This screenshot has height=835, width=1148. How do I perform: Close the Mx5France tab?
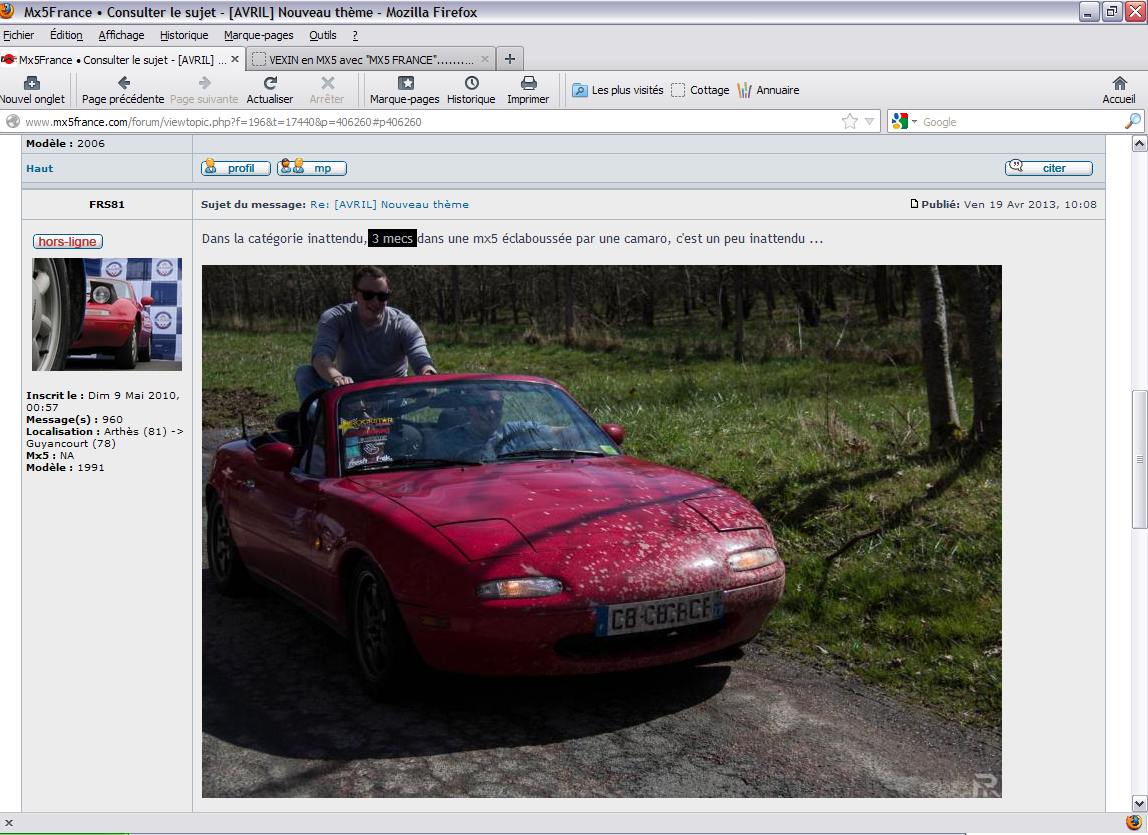[235, 59]
